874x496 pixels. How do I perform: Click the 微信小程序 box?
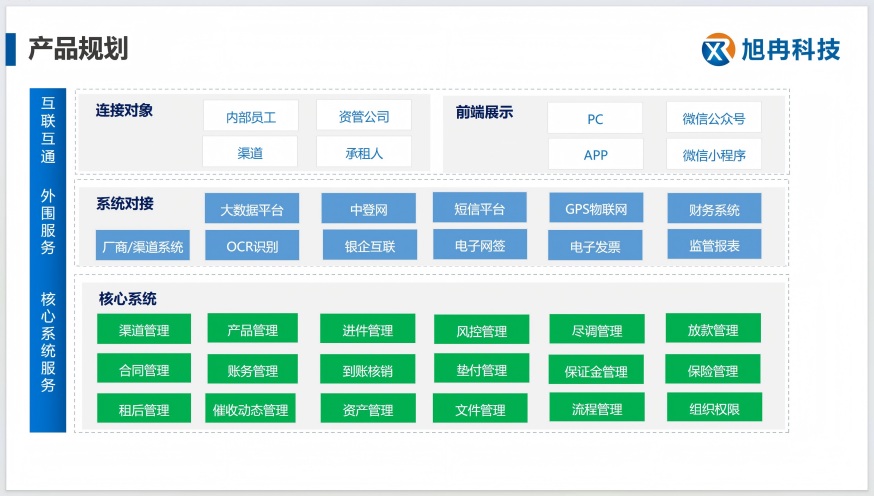pyautogui.click(x=713, y=155)
